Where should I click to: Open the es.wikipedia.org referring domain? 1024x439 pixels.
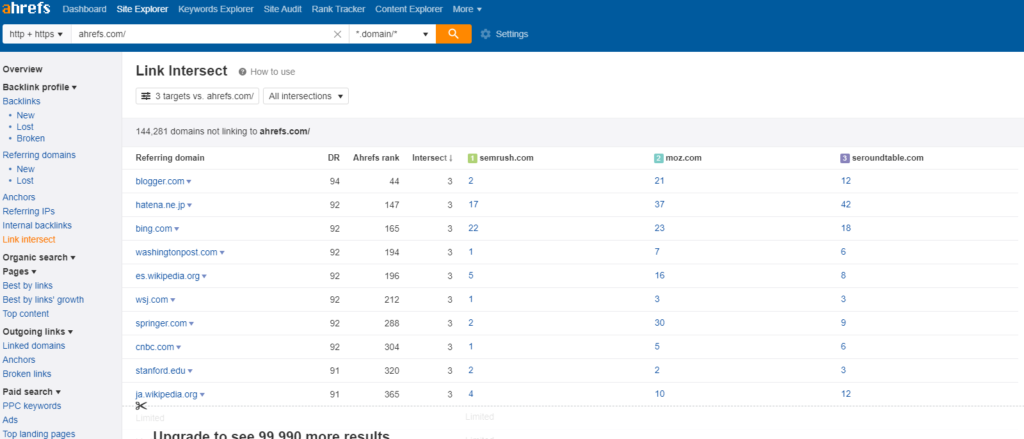(168, 276)
